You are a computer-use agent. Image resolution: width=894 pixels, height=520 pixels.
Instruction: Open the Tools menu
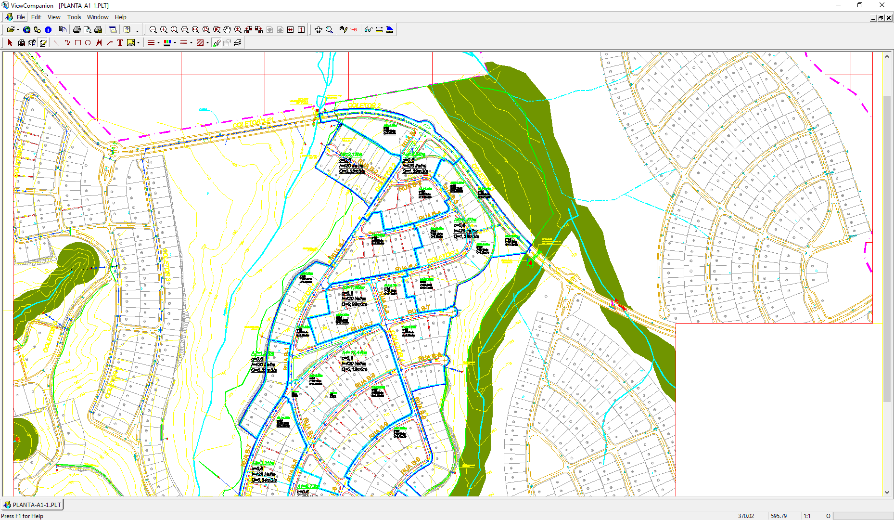tap(74, 17)
